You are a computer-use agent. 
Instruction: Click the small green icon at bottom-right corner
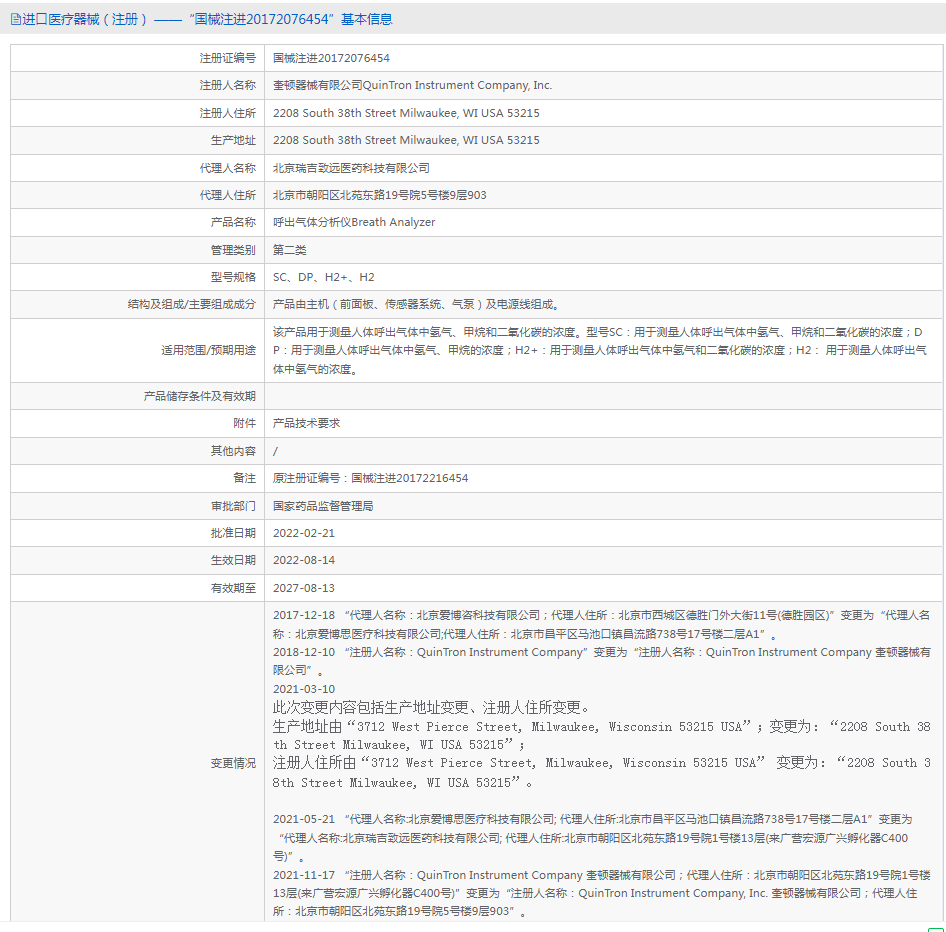click(x=935, y=929)
